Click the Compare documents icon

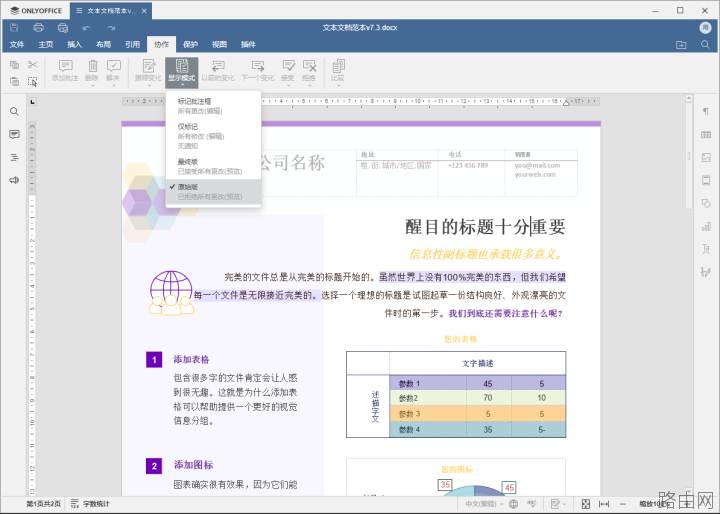[338, 71]
